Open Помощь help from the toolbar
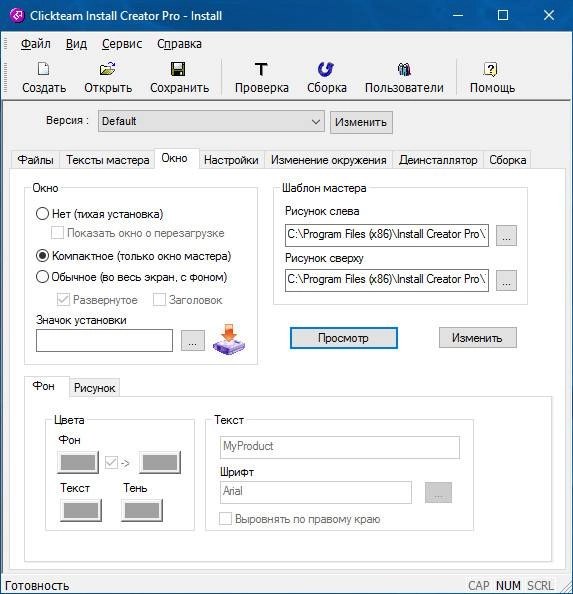Image resolution: width=573 pixels, height=594 pixels. pyautogui.click(x=492, y=78)
